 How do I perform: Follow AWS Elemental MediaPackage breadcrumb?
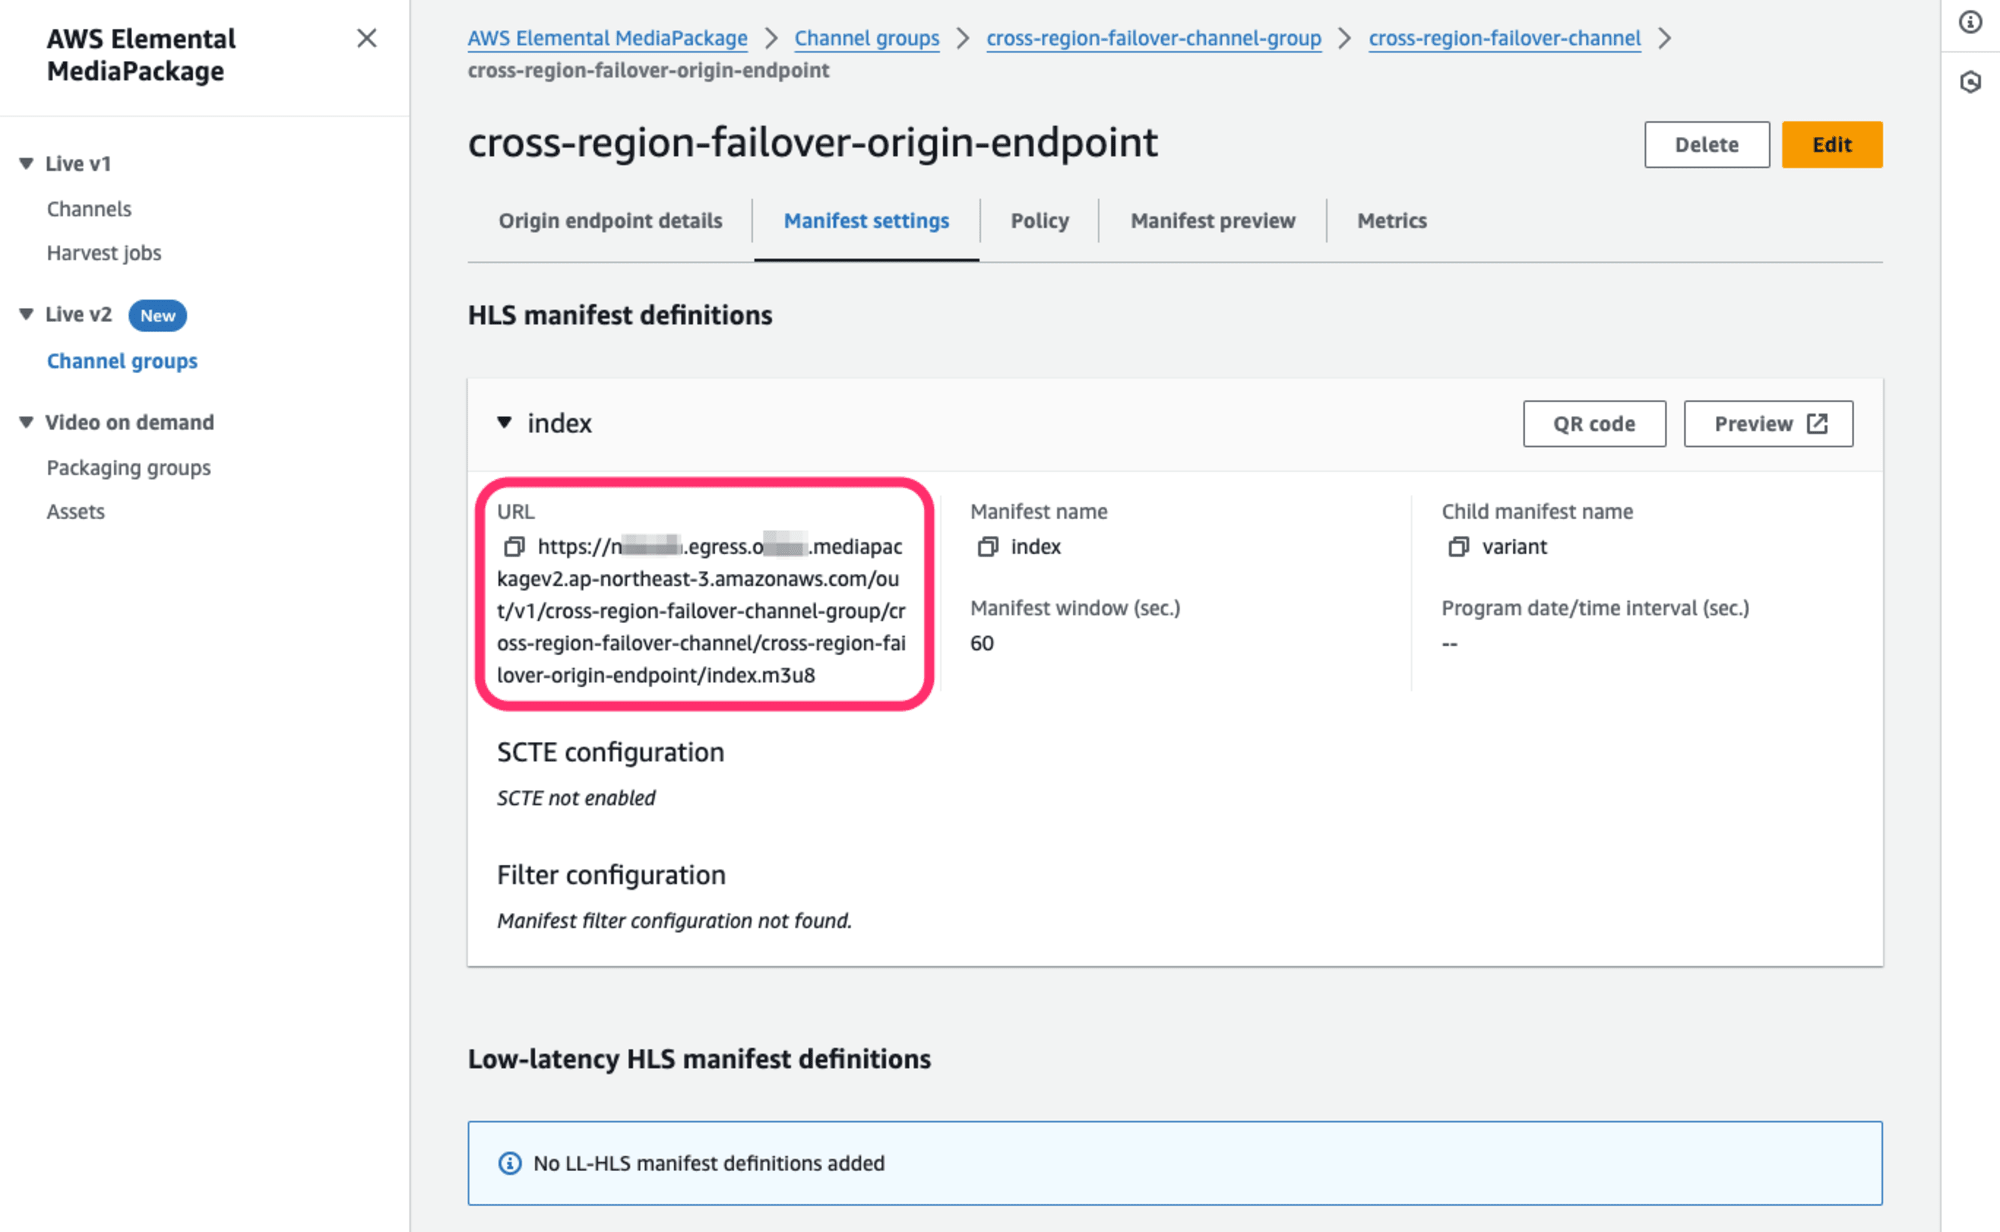608,38
